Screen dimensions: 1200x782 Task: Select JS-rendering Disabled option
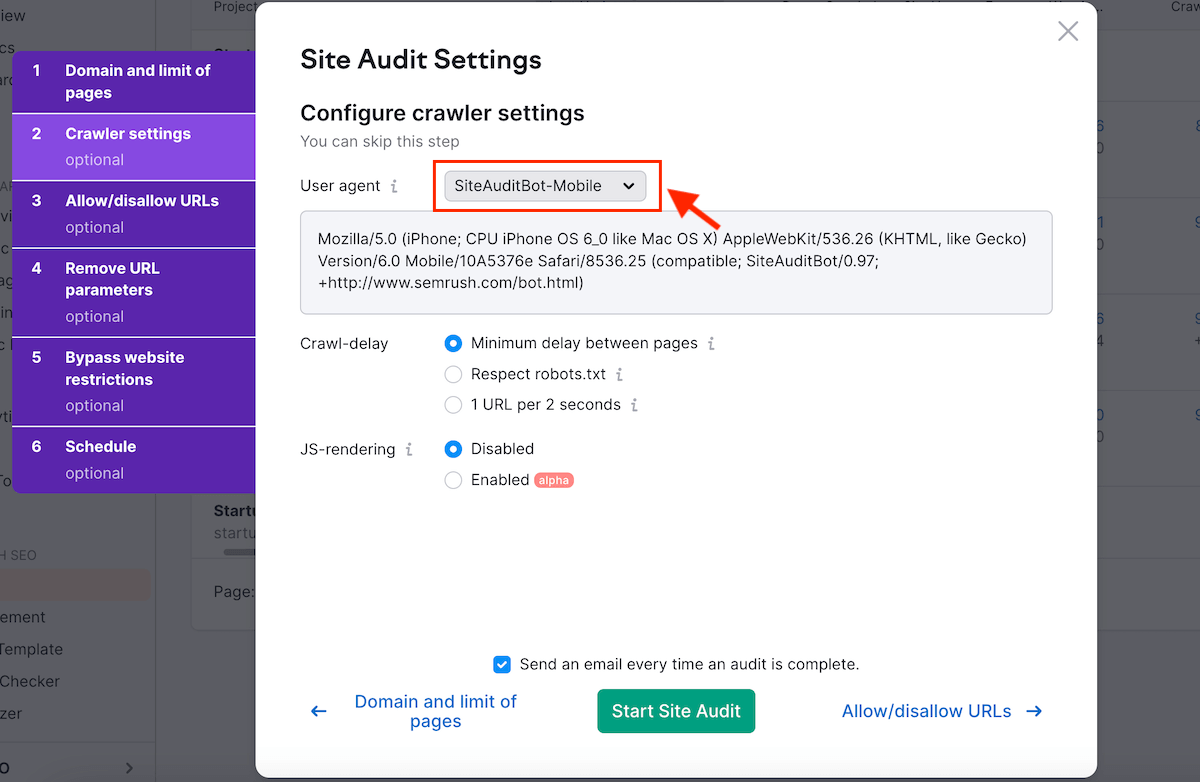point(453,450)
